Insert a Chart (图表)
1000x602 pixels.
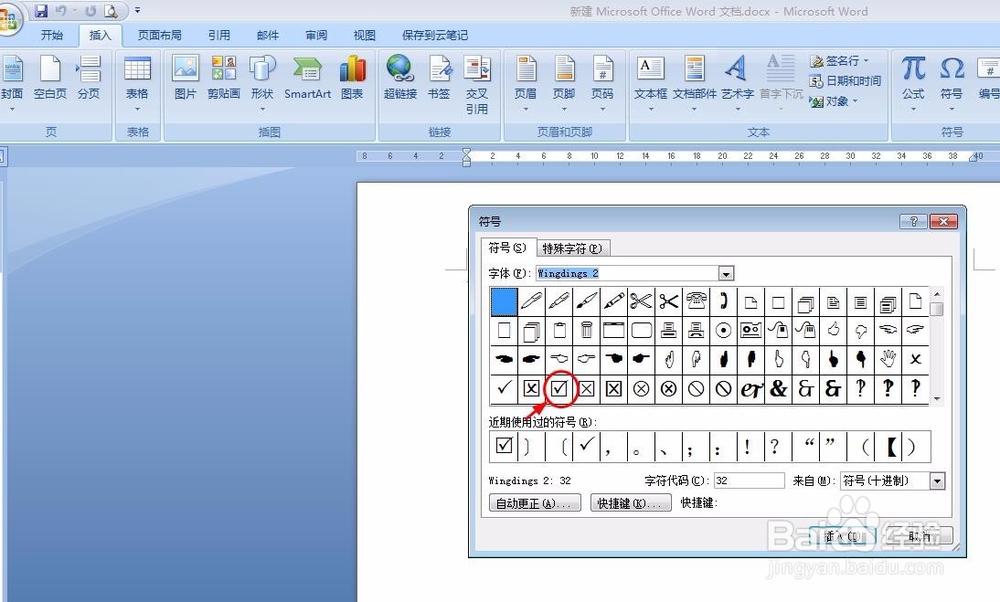click(352, 79)
